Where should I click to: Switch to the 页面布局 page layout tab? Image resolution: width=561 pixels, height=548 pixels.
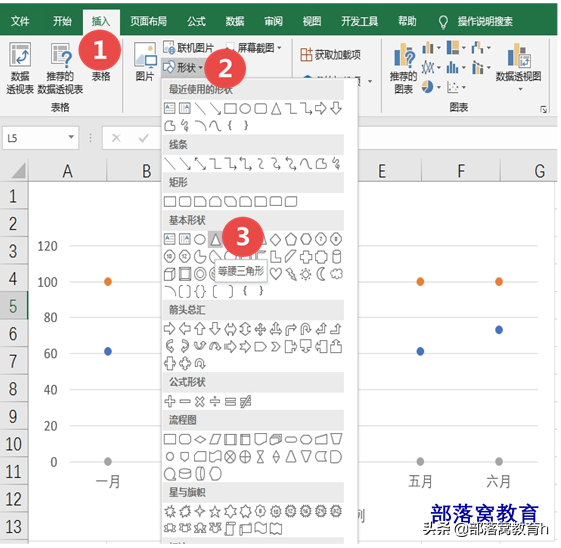click(148, 21)
